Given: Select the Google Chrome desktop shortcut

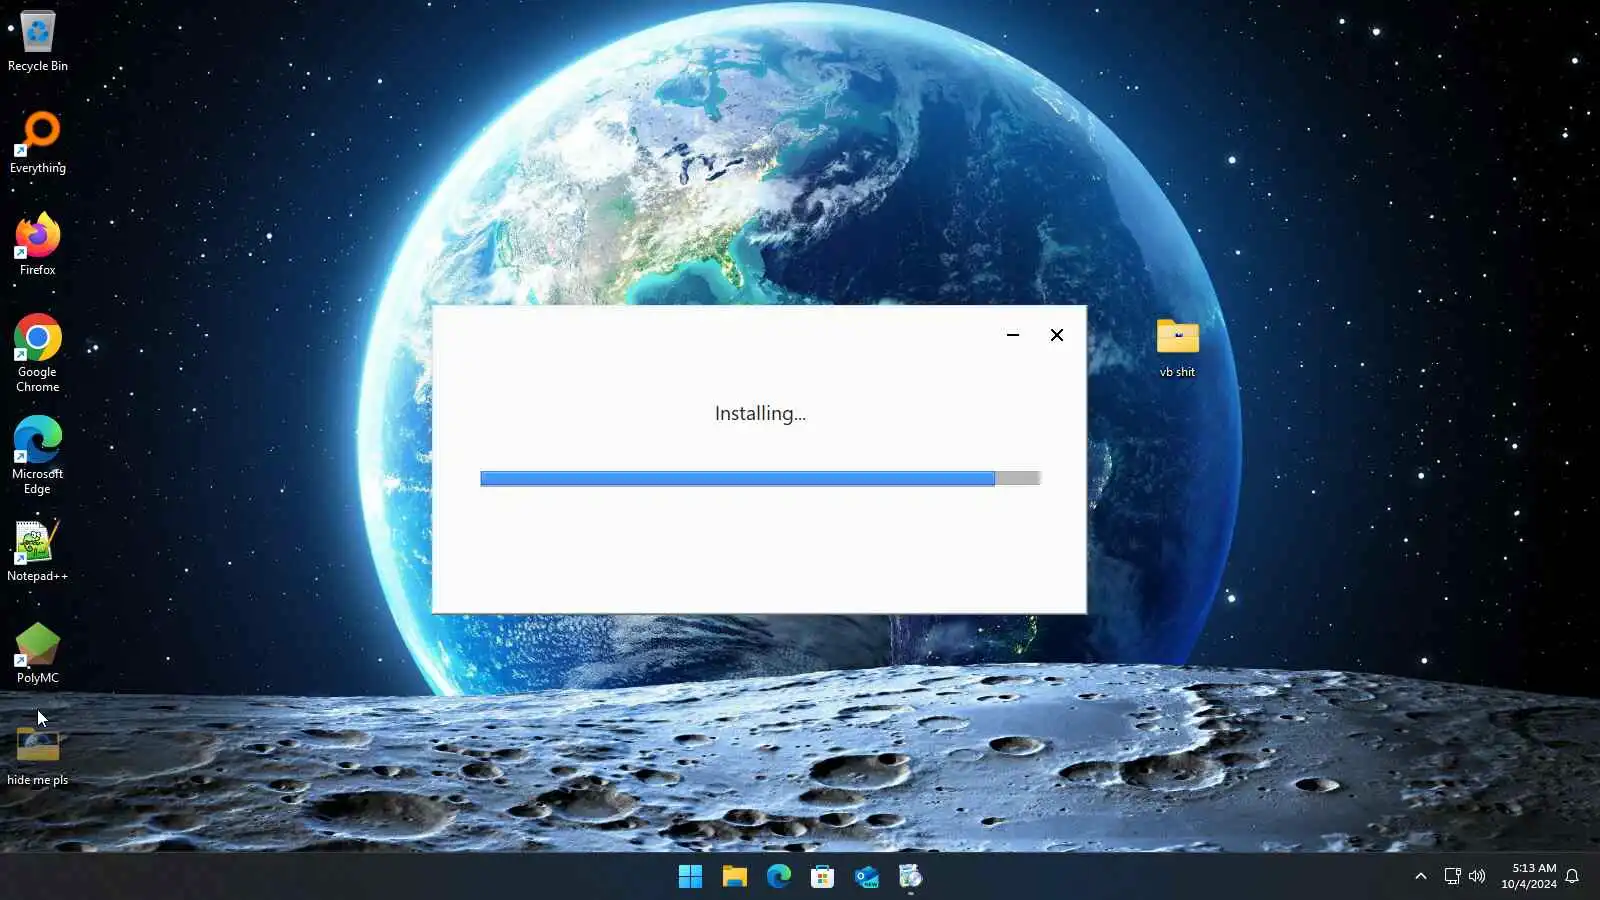Looking at the screenshot, I should (38, 354).
